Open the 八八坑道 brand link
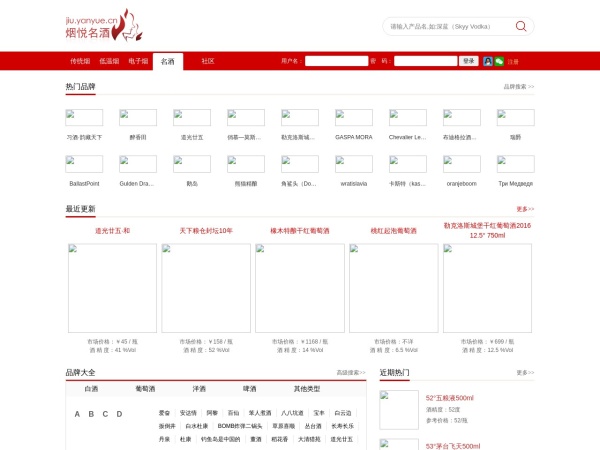 tap(292, 413)
